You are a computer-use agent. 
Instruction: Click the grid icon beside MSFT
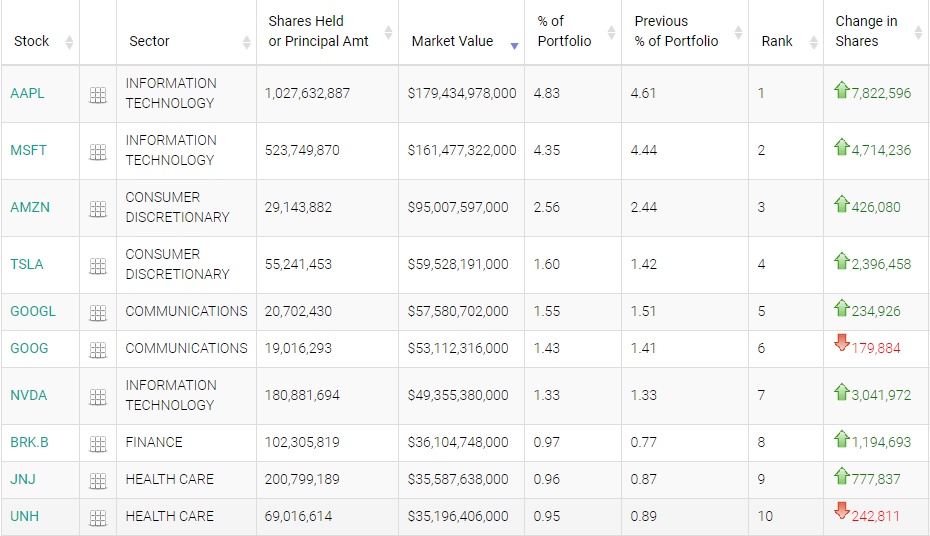click(x=98, y=152)
